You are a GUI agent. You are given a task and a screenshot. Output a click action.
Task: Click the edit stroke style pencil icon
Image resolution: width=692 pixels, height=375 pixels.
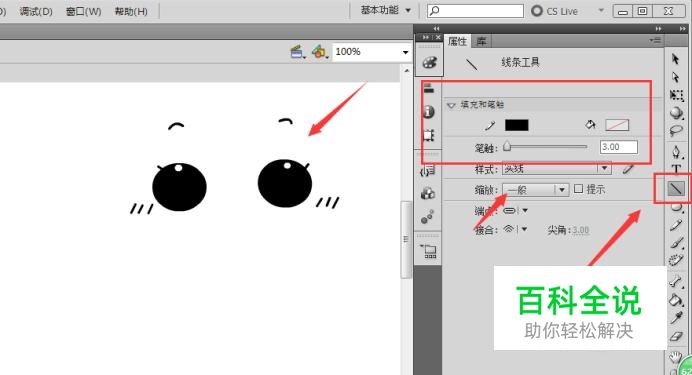[628, 169]
